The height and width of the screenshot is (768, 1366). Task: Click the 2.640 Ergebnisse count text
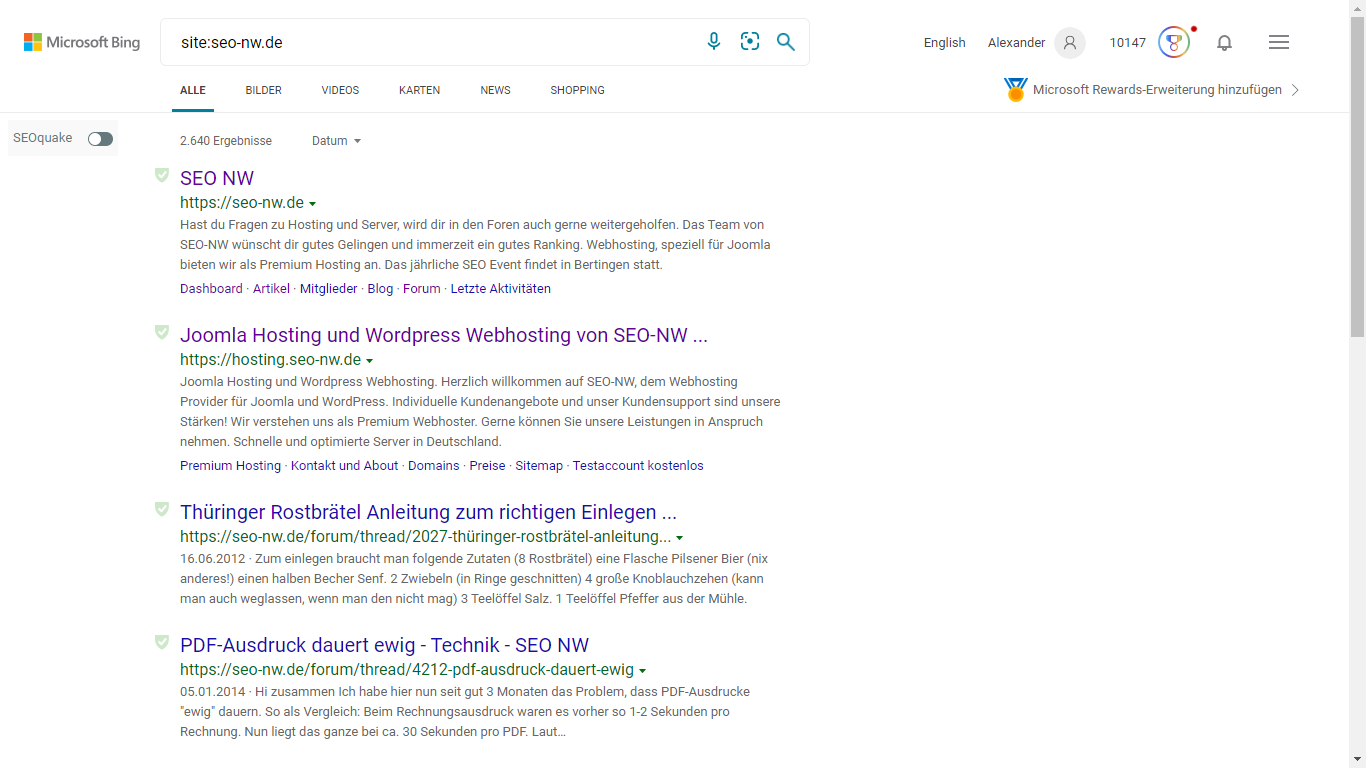[x=226, y=141]
